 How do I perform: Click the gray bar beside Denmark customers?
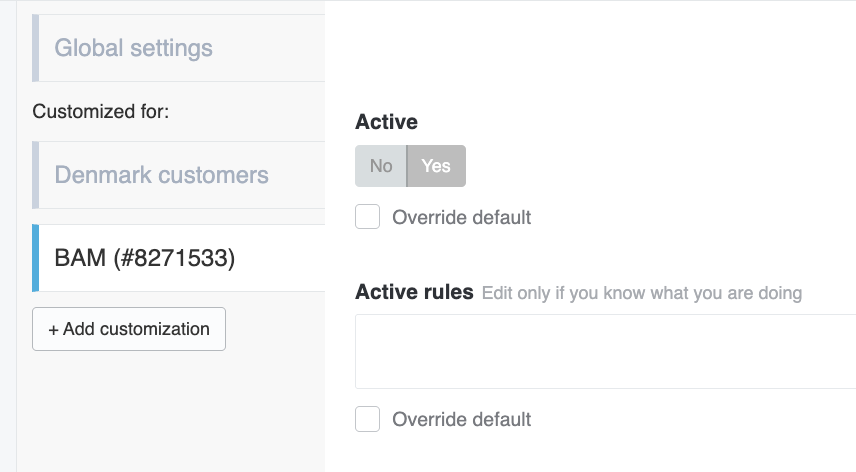tap(35, 175)
